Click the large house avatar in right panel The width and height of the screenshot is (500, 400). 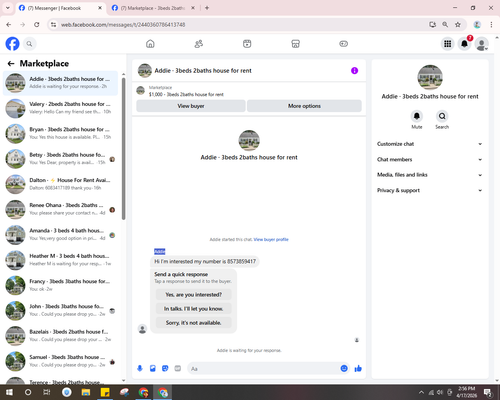(x=430, y=77)
